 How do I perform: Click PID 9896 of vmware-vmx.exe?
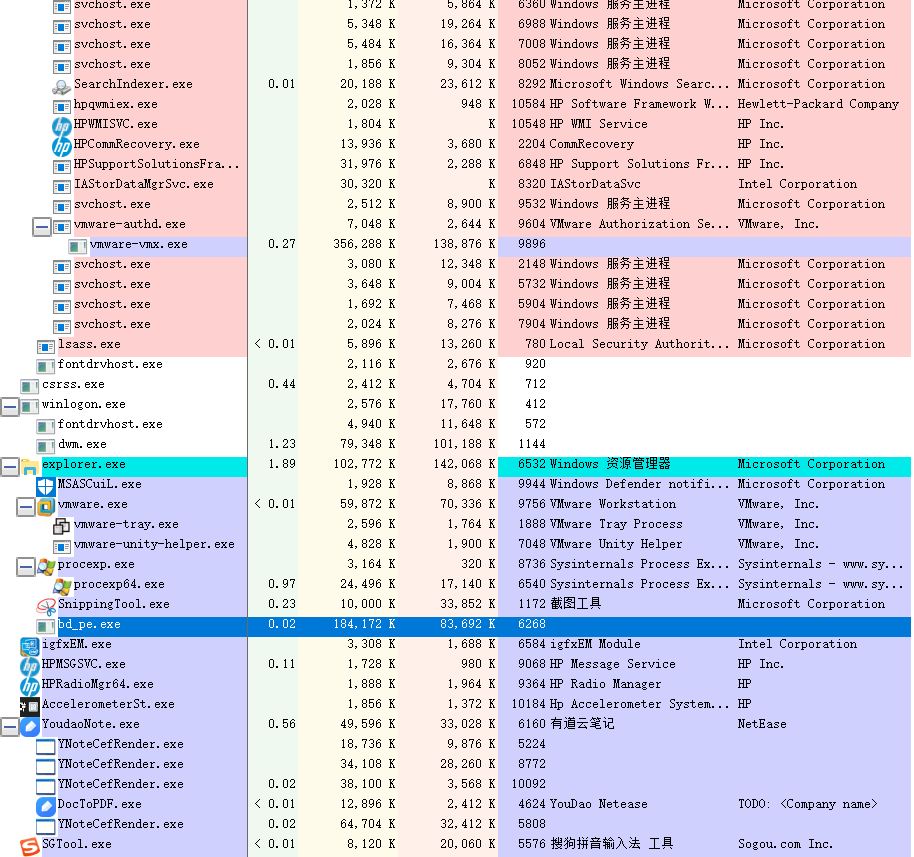click(532, 244)
